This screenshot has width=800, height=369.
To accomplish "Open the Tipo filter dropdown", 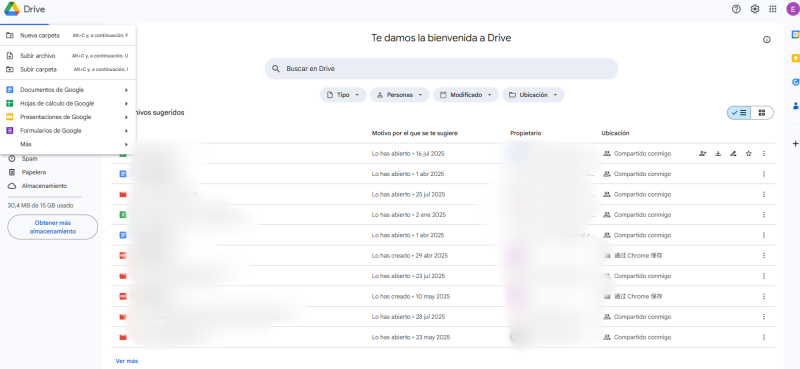I will click(x=343, y=95).
